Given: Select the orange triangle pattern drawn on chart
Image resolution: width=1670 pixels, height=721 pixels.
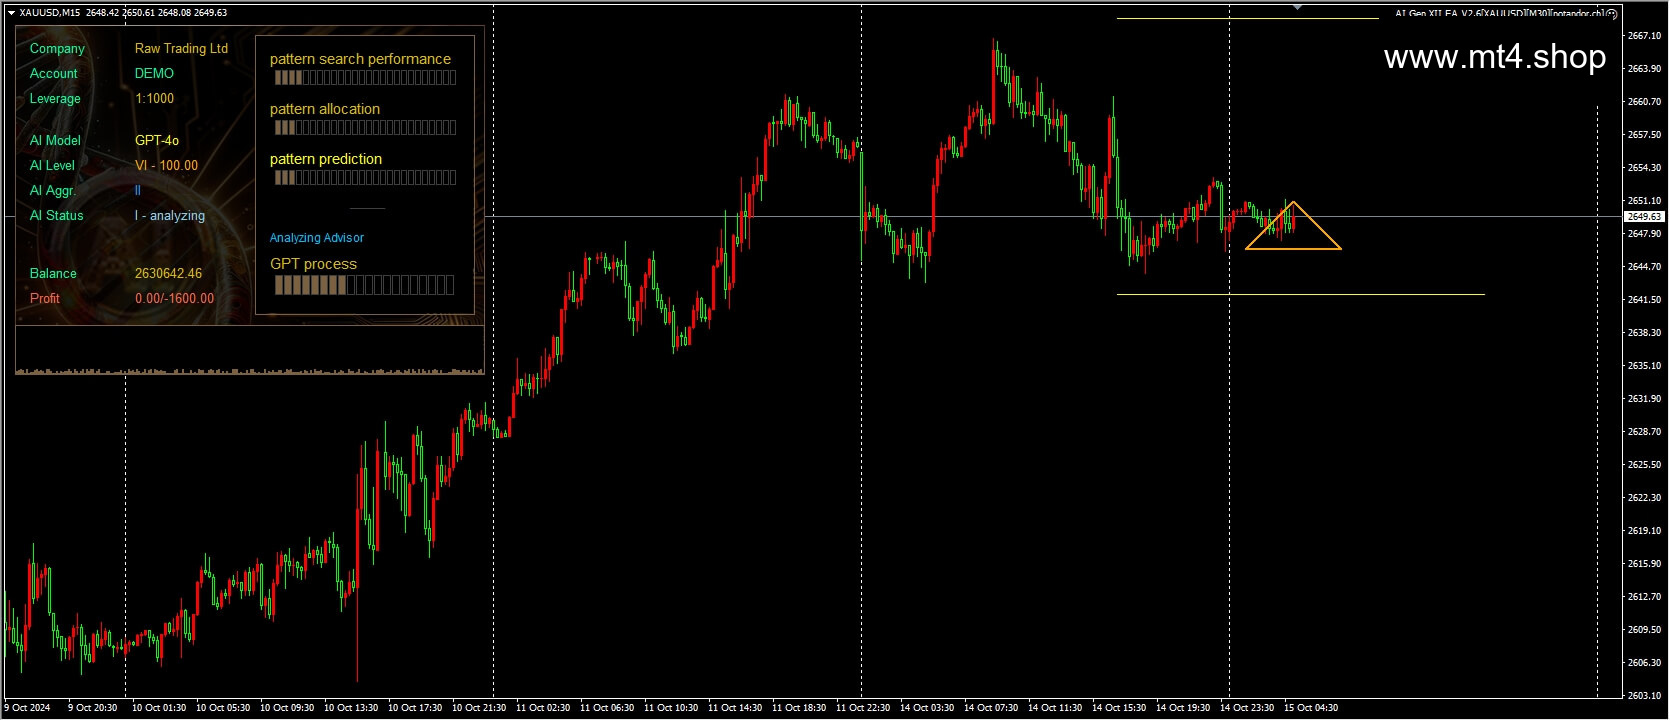Looking at the screenshot, I should [x=1293, y=226].
